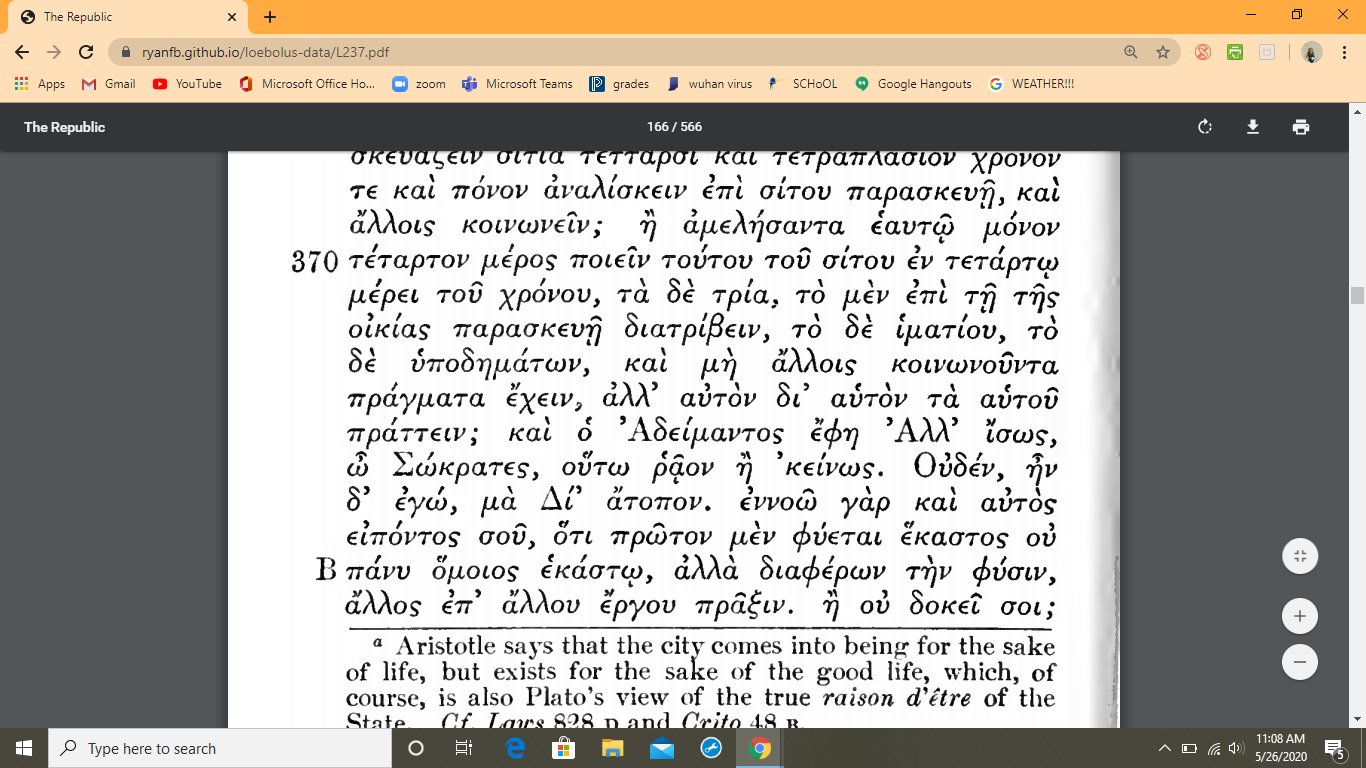Viewport: 1366px width, 768px height.
Task: Open Chrome menu three dots
Action: coord(1344,52)
